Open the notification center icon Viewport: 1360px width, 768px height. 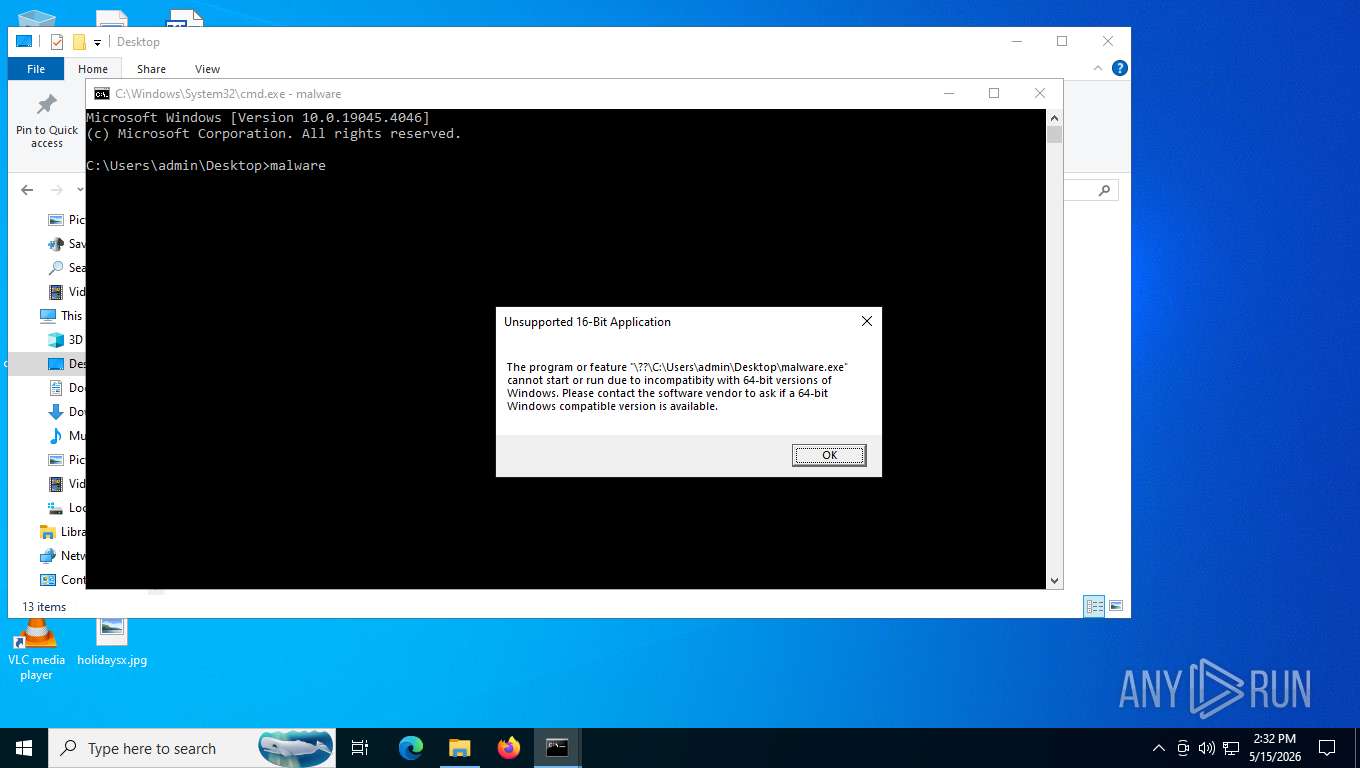[1327, 748]
